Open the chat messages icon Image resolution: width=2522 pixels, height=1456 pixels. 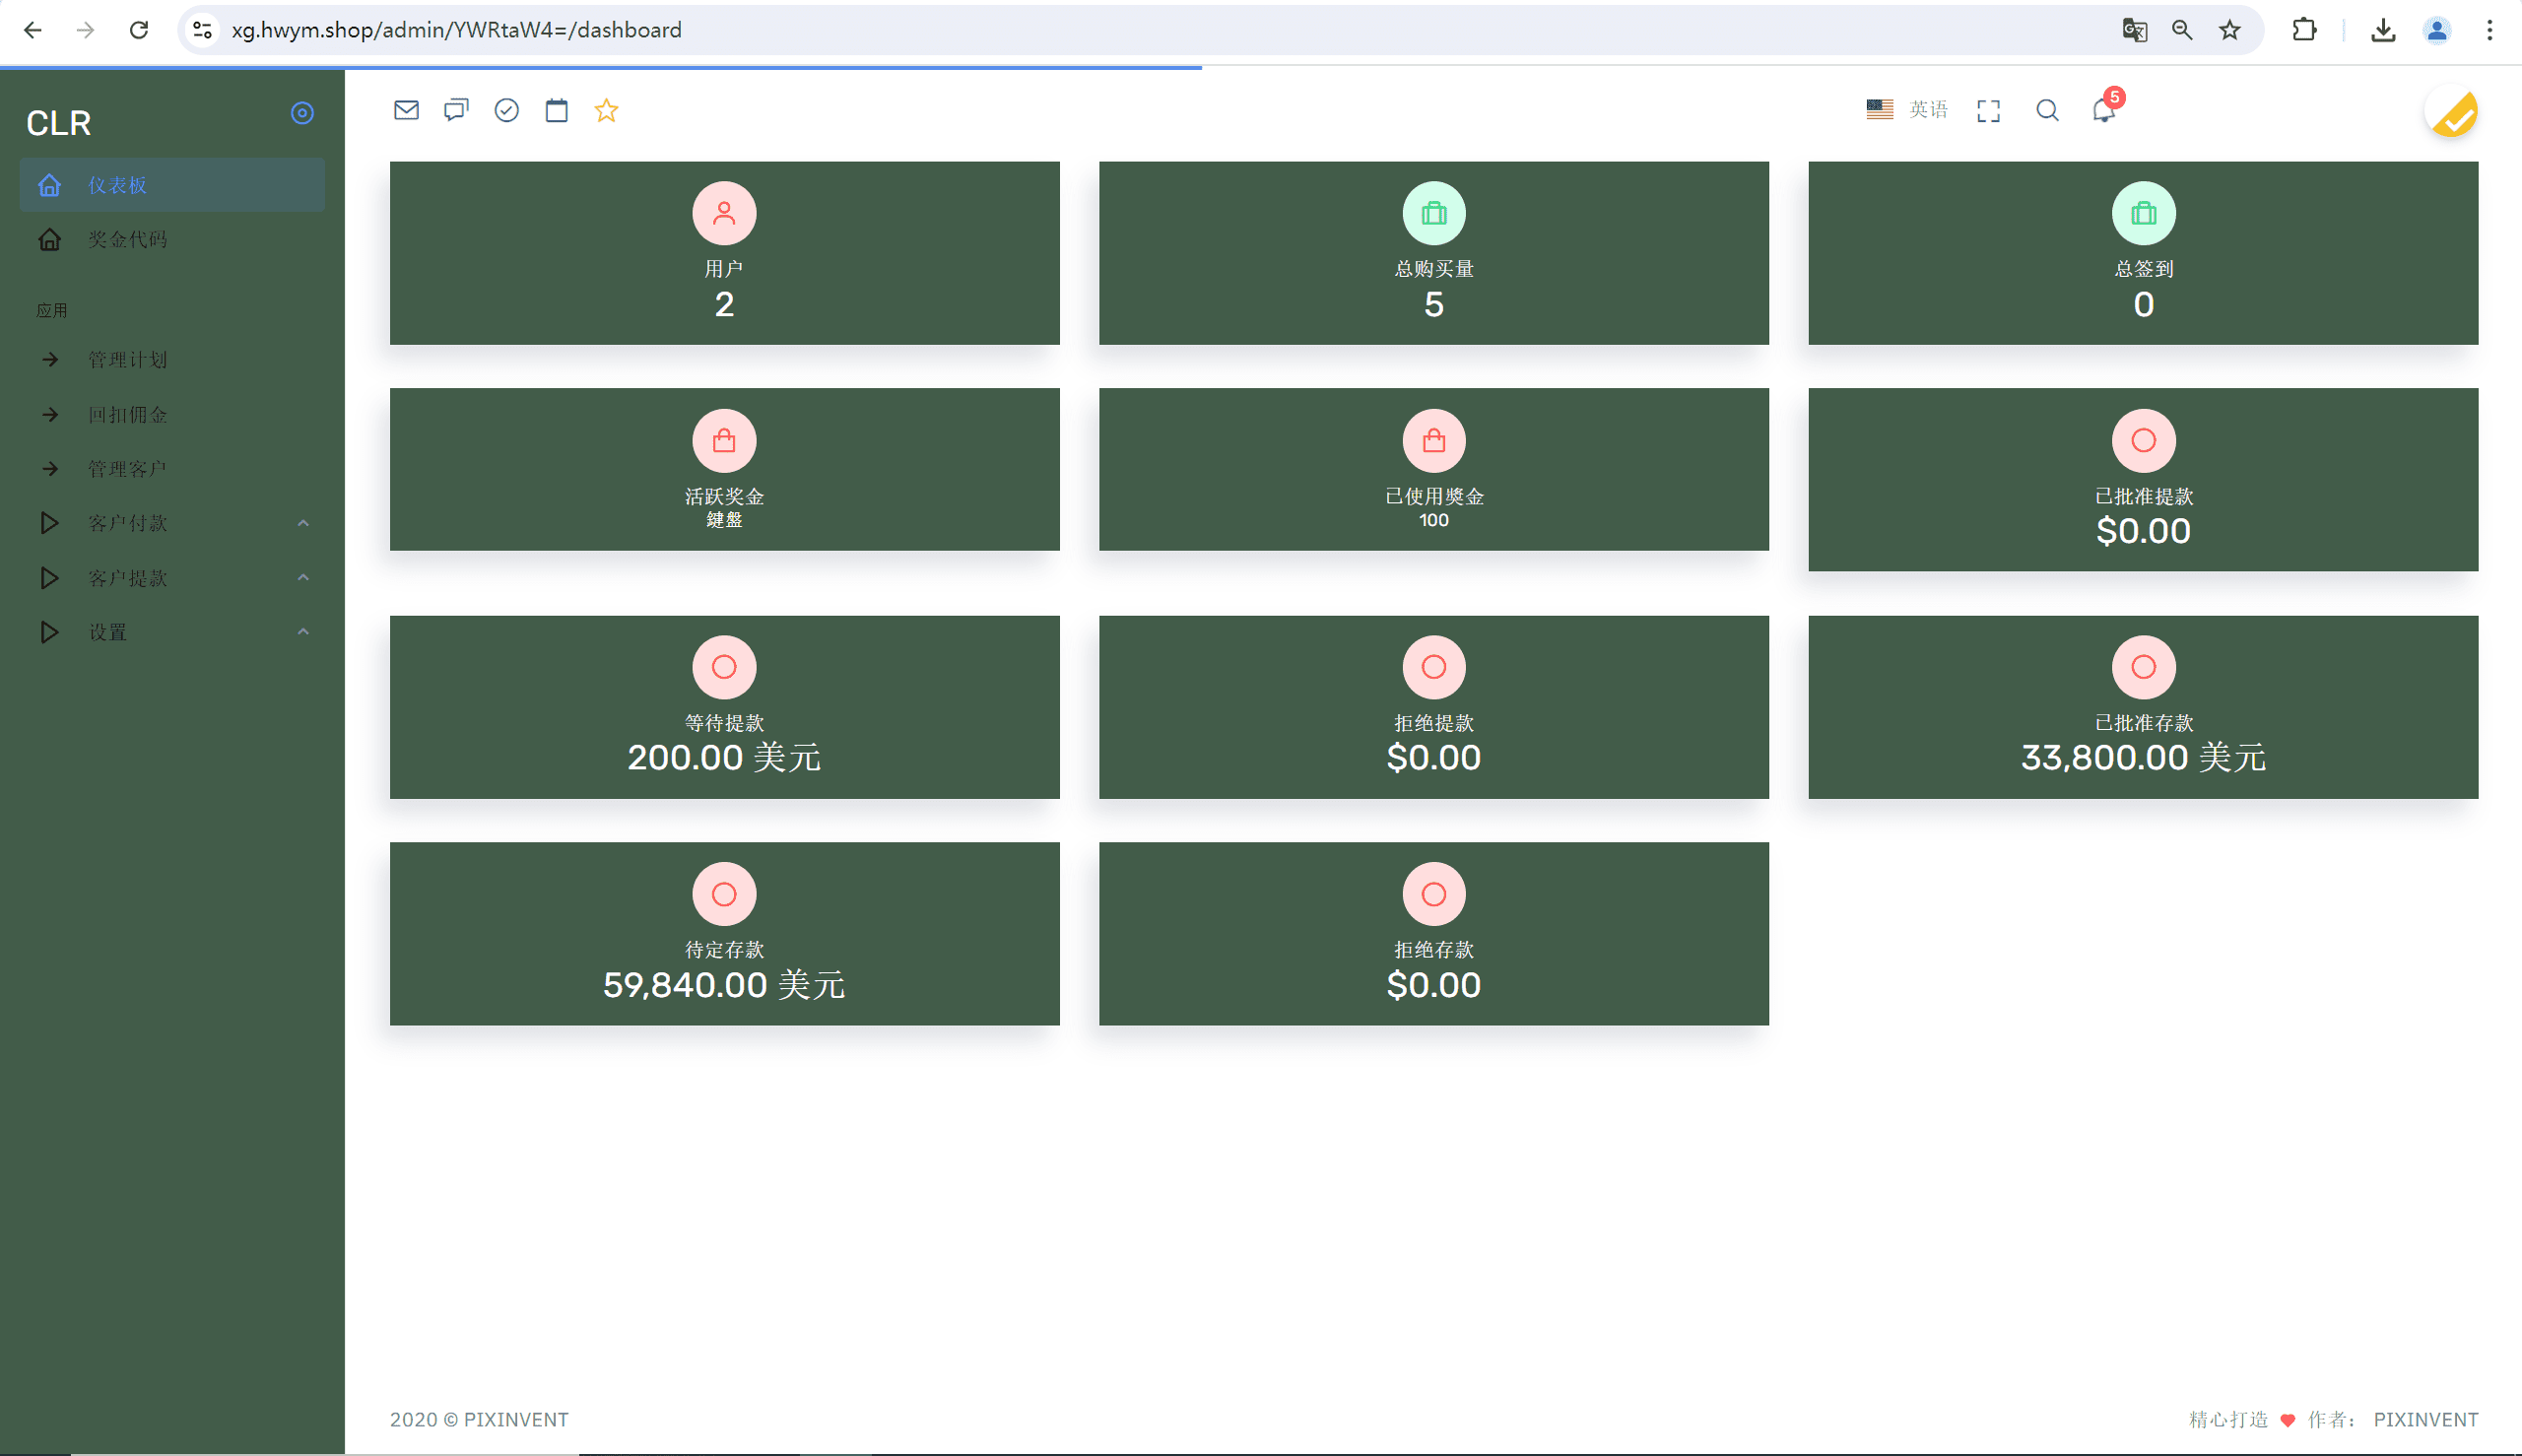(456, 110)
